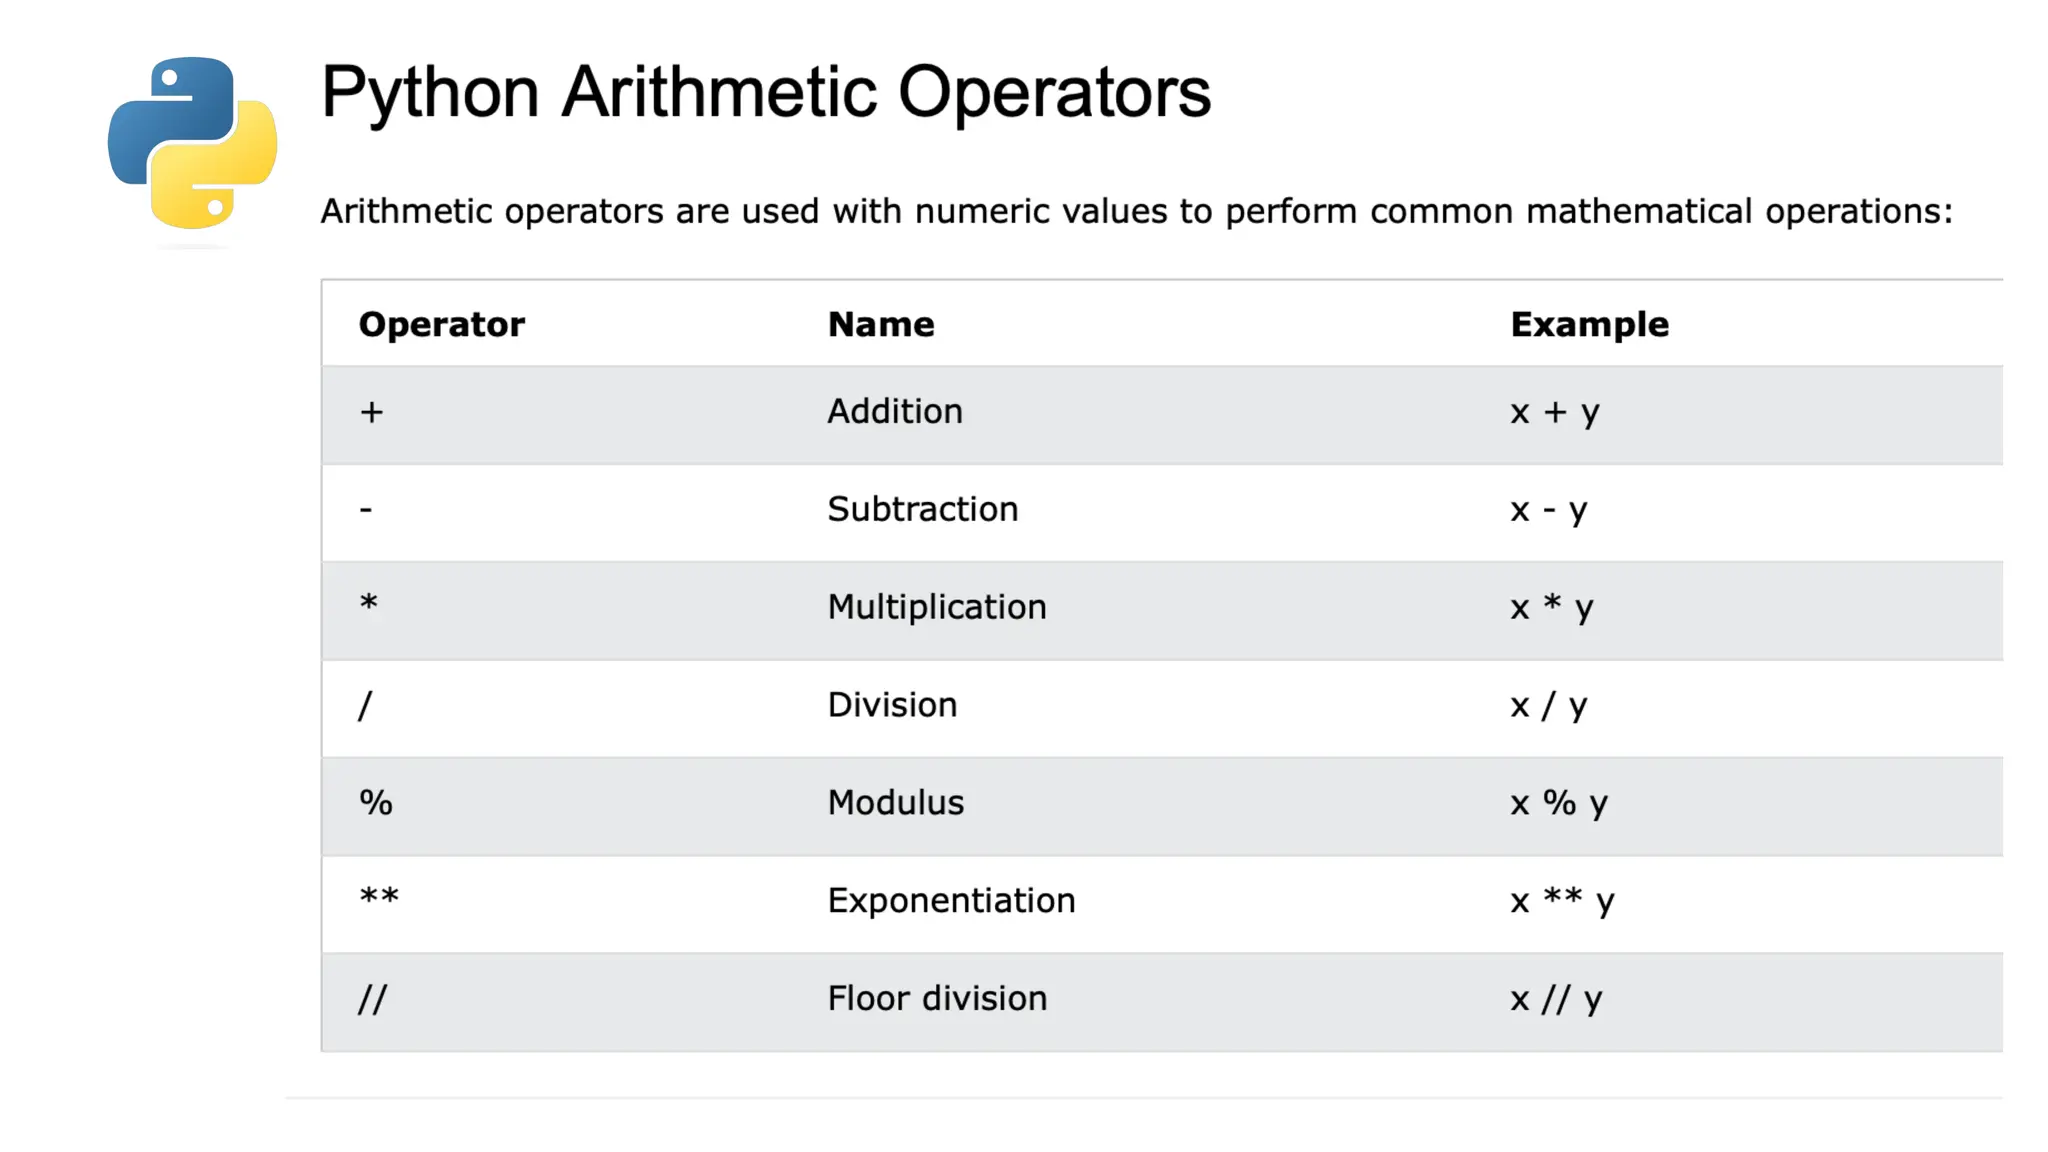This screenshot has width=2048, height=1152.
Task: Select the Name column header
Action: (881, 324)
